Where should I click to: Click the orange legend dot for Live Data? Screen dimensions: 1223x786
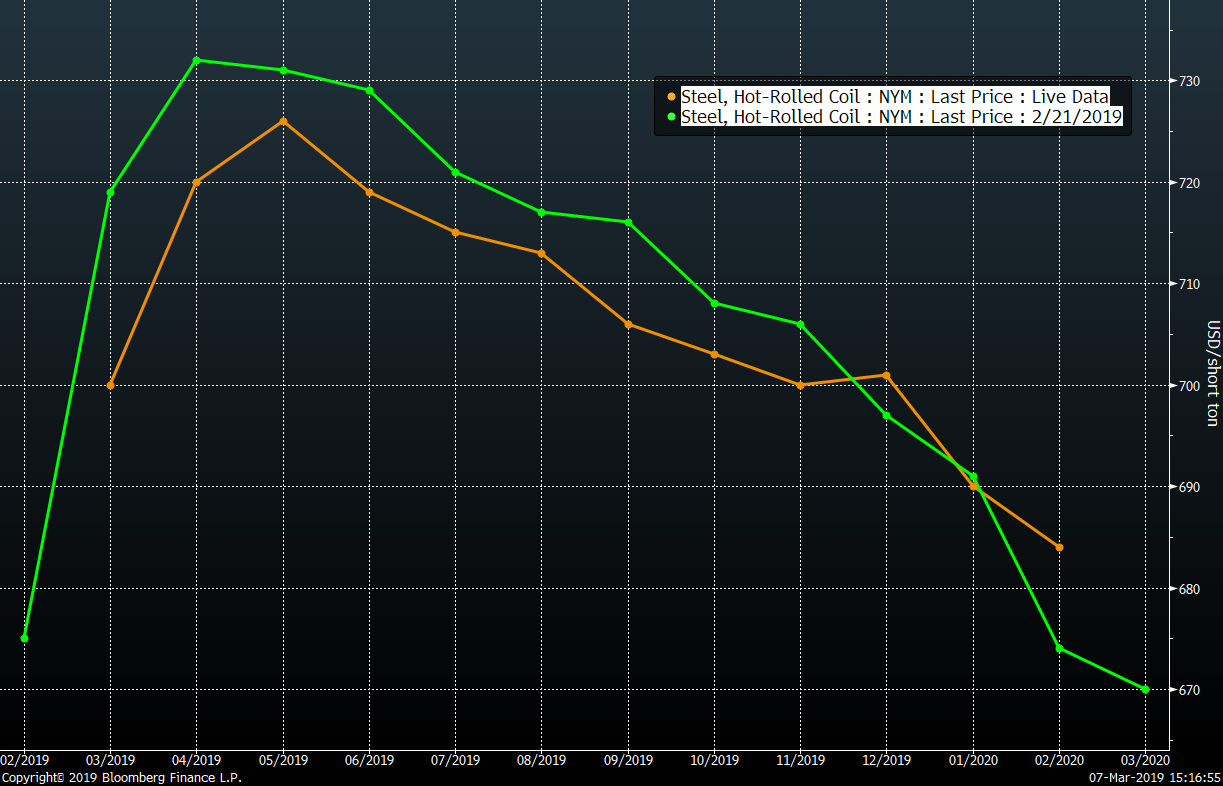pyautogui.click(x=672, y=97)
